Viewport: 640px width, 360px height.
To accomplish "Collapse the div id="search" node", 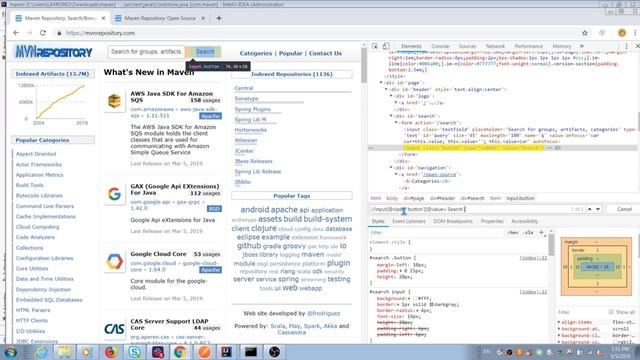I will [x=391, y=116].
